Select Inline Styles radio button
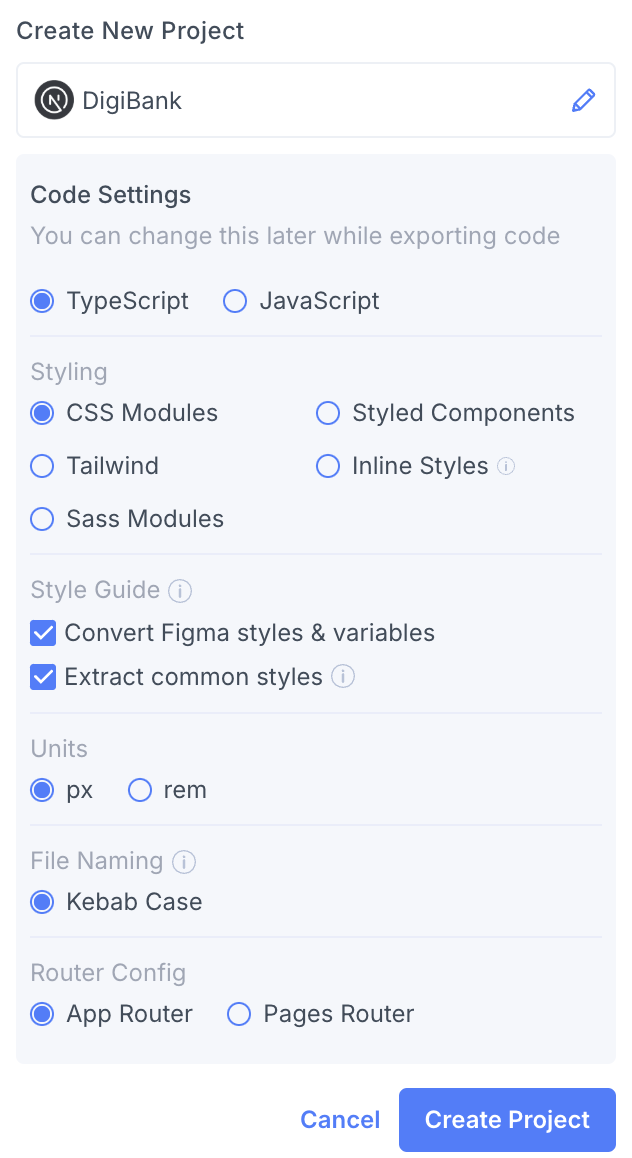Image resolution: width=632 pixels, height=1158 pixels. click(328, 466)
